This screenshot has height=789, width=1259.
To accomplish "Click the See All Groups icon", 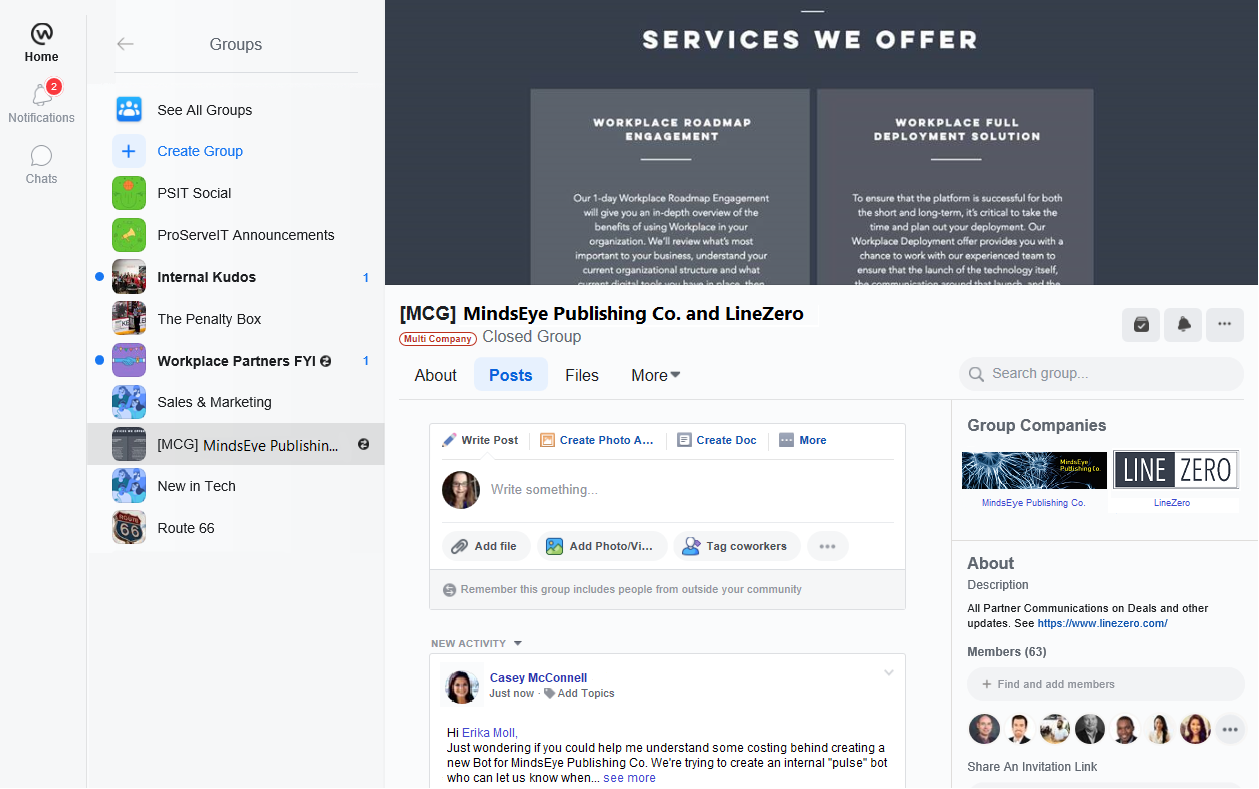I will coord(129,110).
